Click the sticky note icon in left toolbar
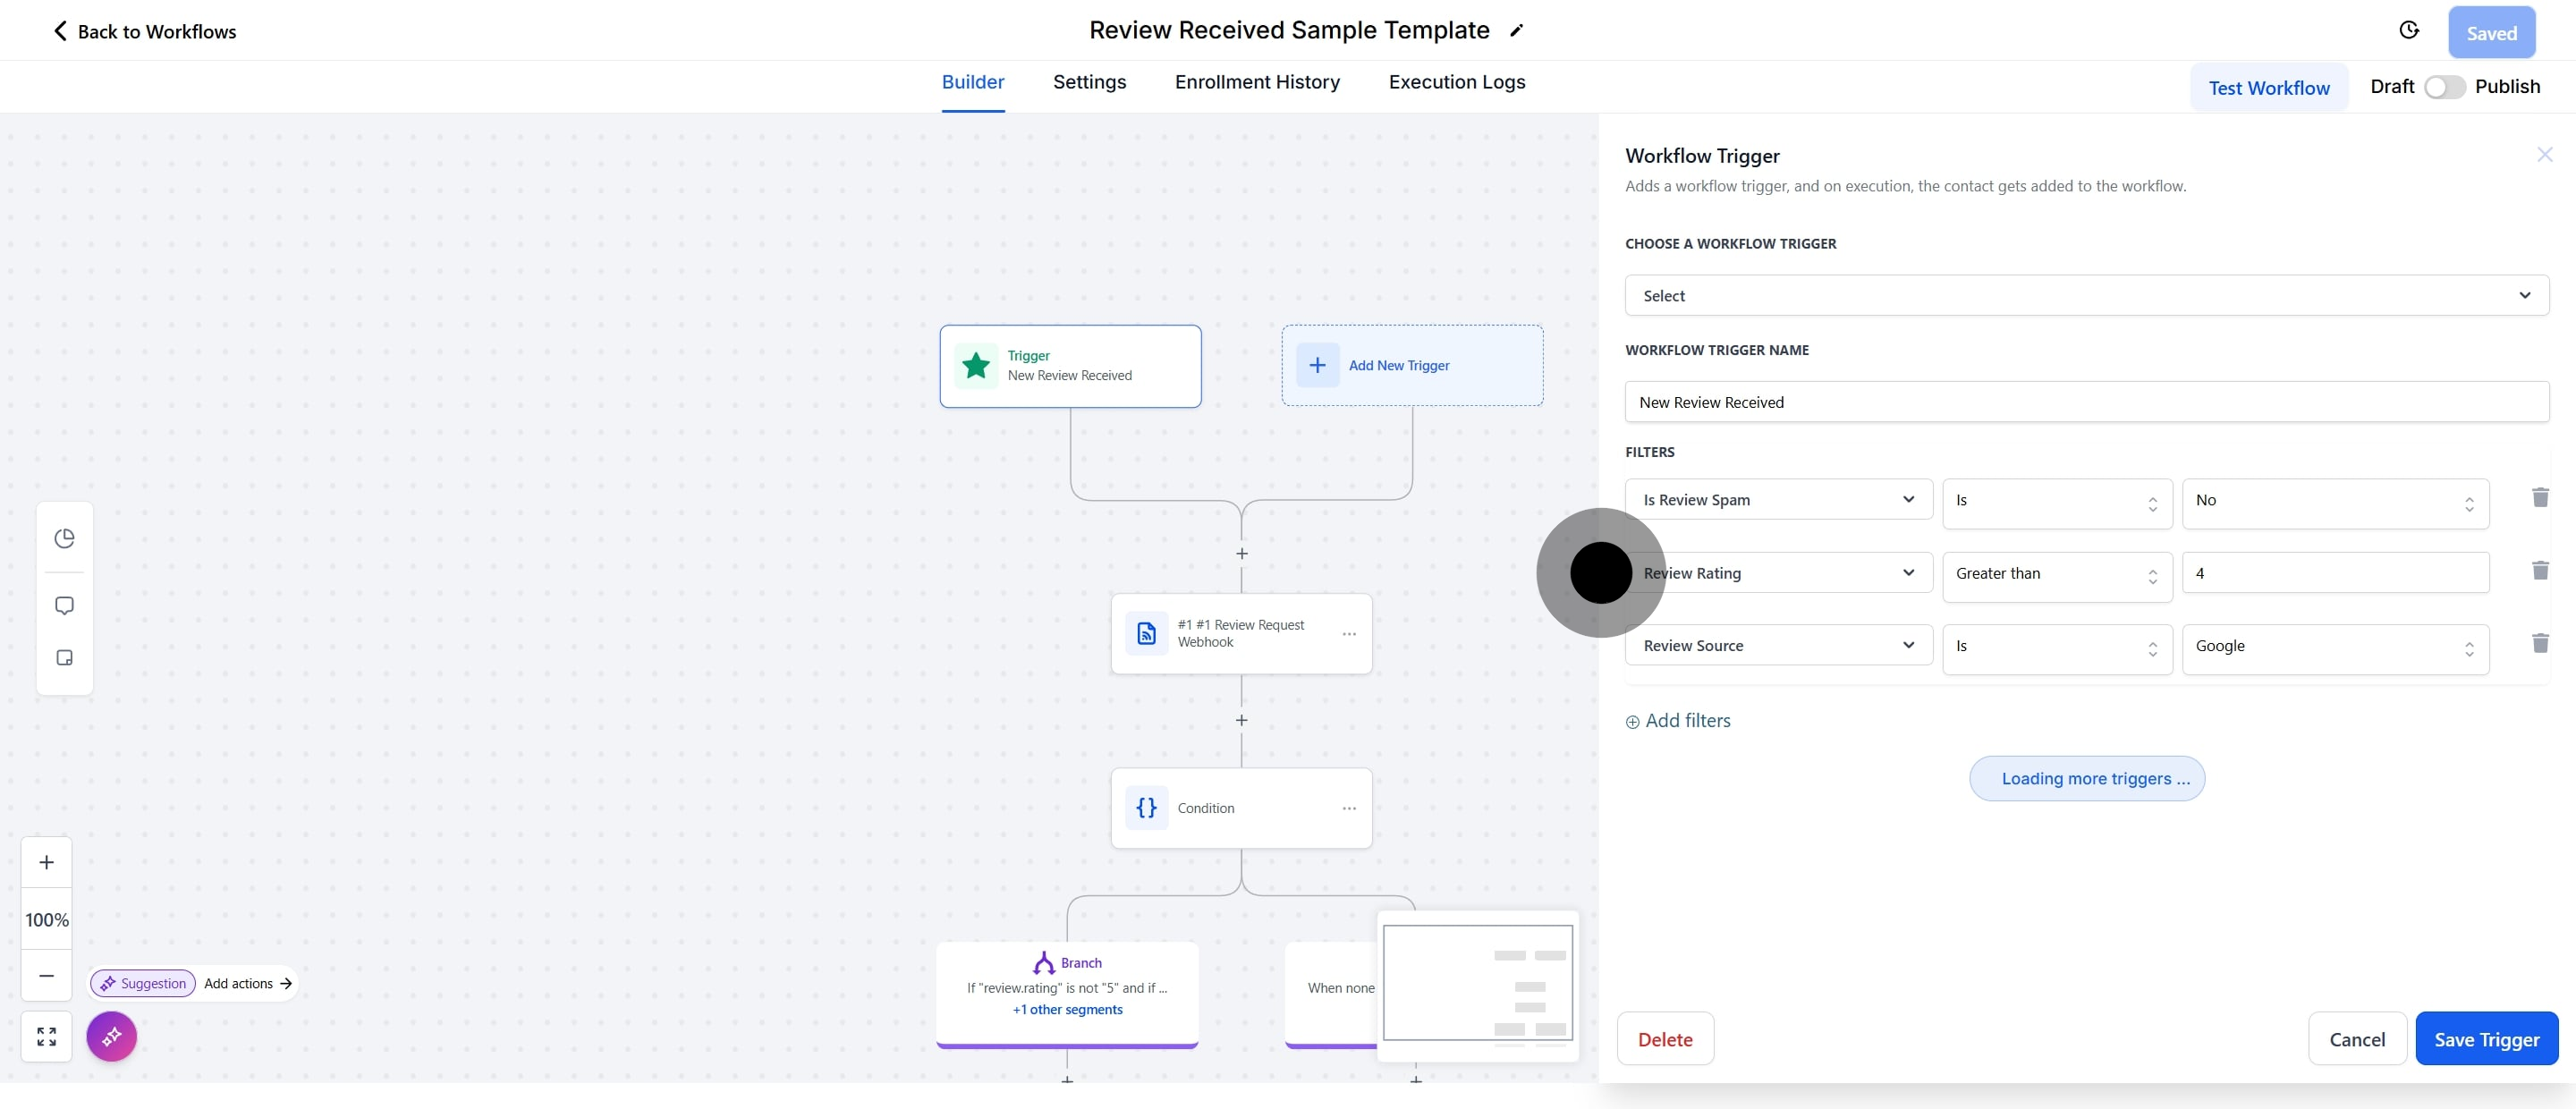 click(64, 658)
